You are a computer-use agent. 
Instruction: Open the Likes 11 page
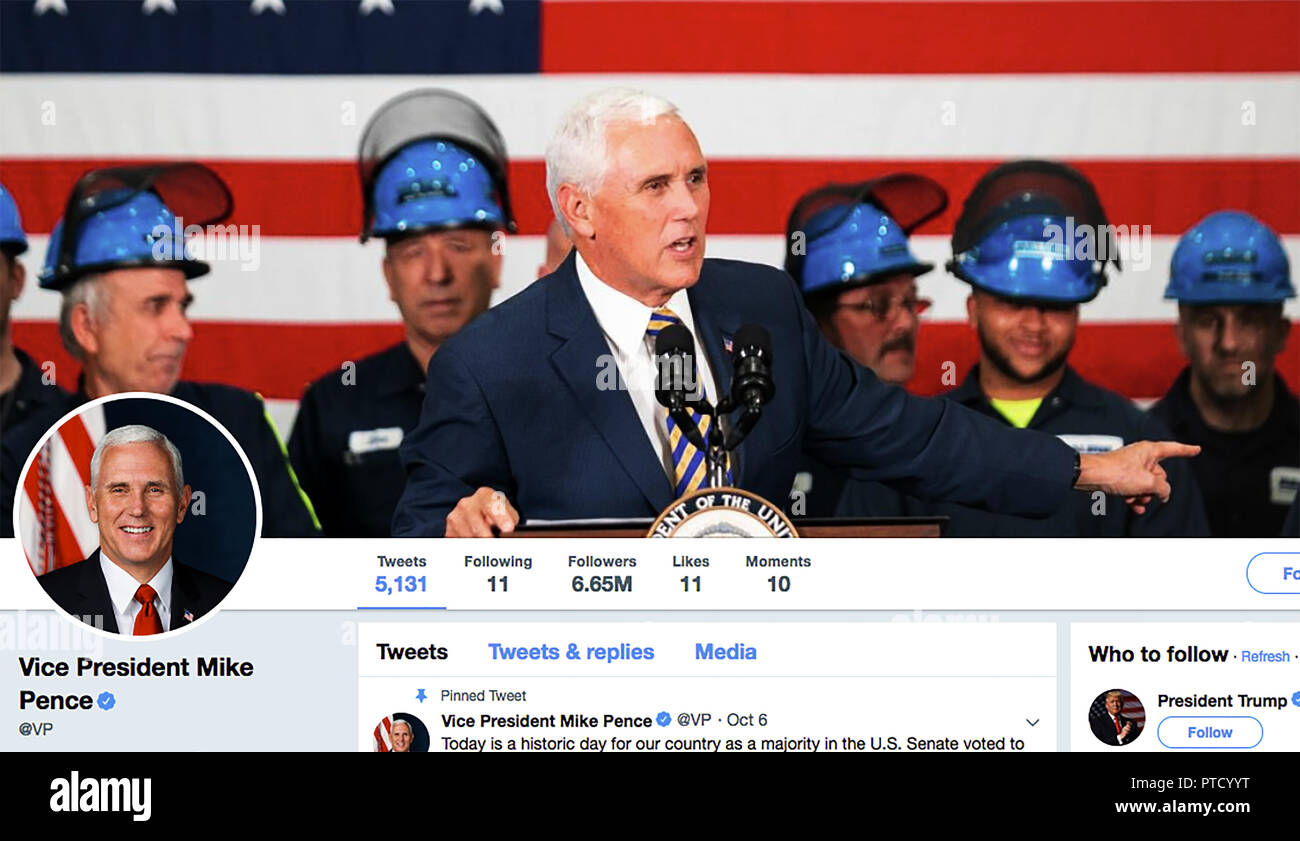click(690, 574)
